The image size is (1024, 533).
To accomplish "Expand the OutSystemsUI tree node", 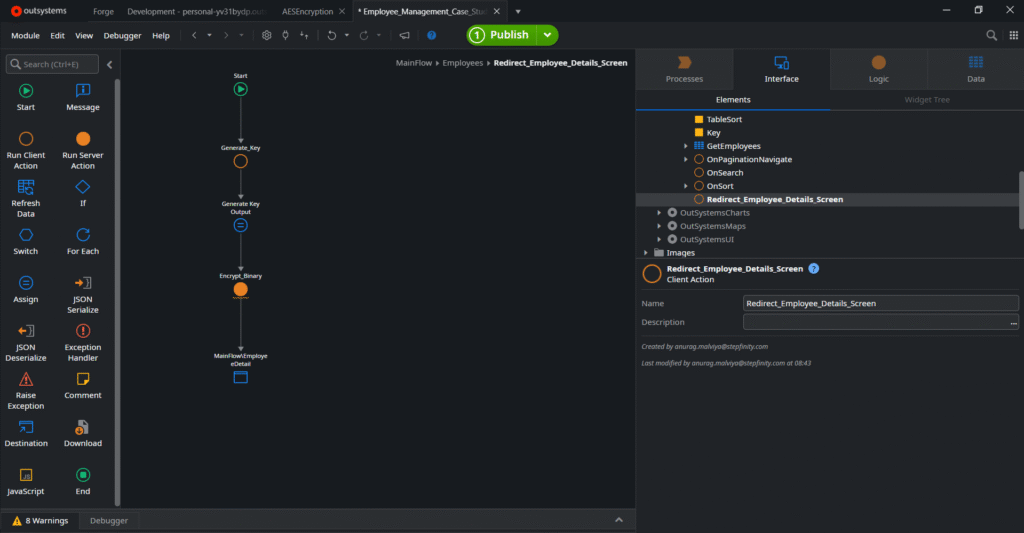I will point(659,239).
